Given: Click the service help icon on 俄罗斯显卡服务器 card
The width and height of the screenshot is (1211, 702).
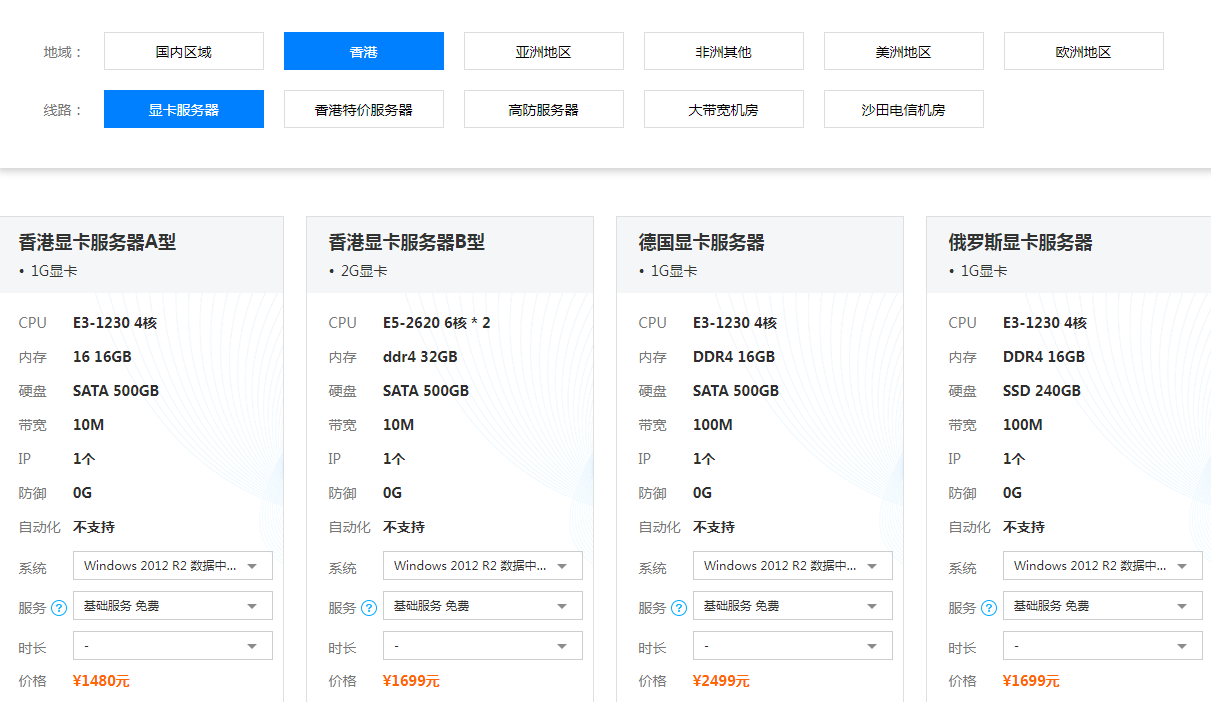Looking at the screenshot, I should tap(990, 605).
